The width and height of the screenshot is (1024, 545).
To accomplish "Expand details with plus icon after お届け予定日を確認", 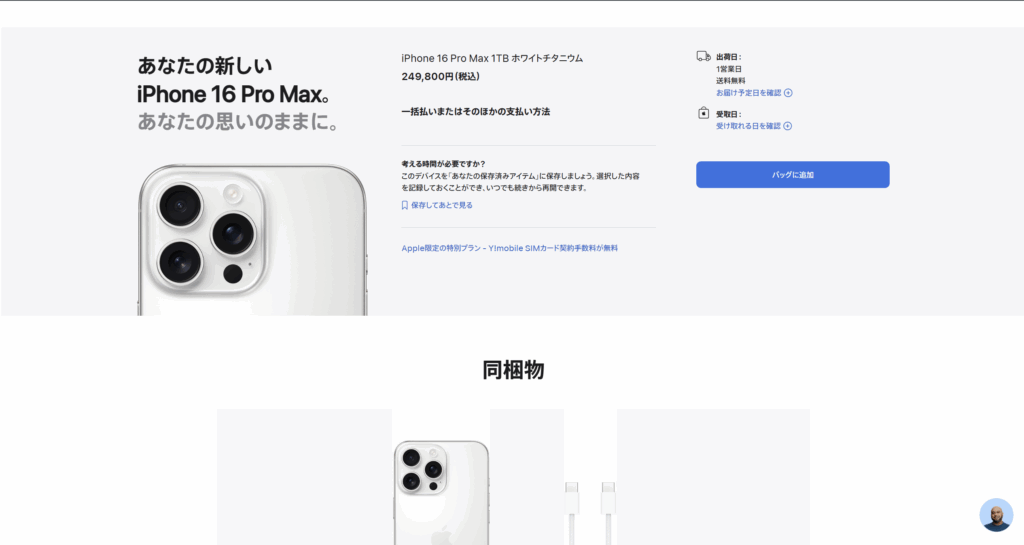I will pos(788,93).
